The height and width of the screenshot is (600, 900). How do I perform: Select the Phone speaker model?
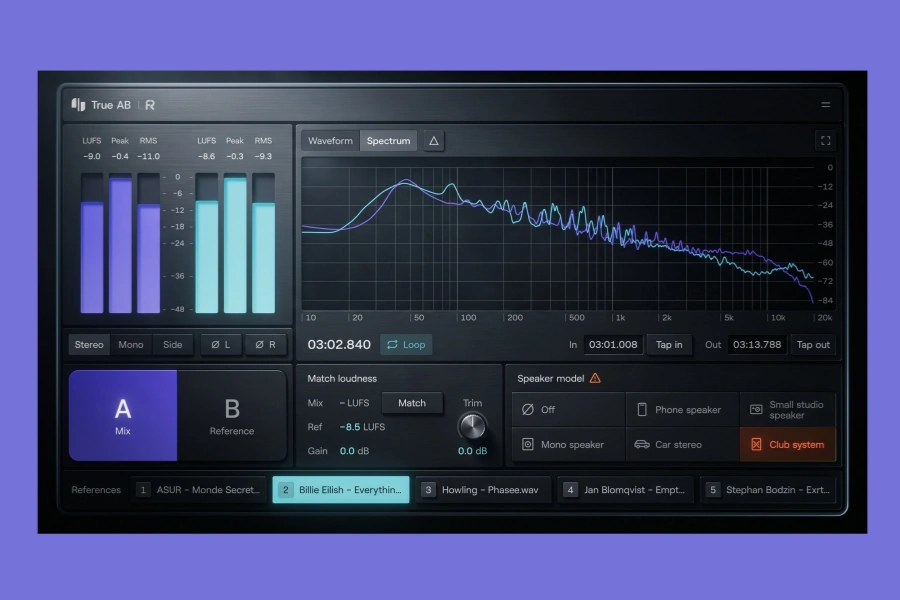tap(682, 409)
